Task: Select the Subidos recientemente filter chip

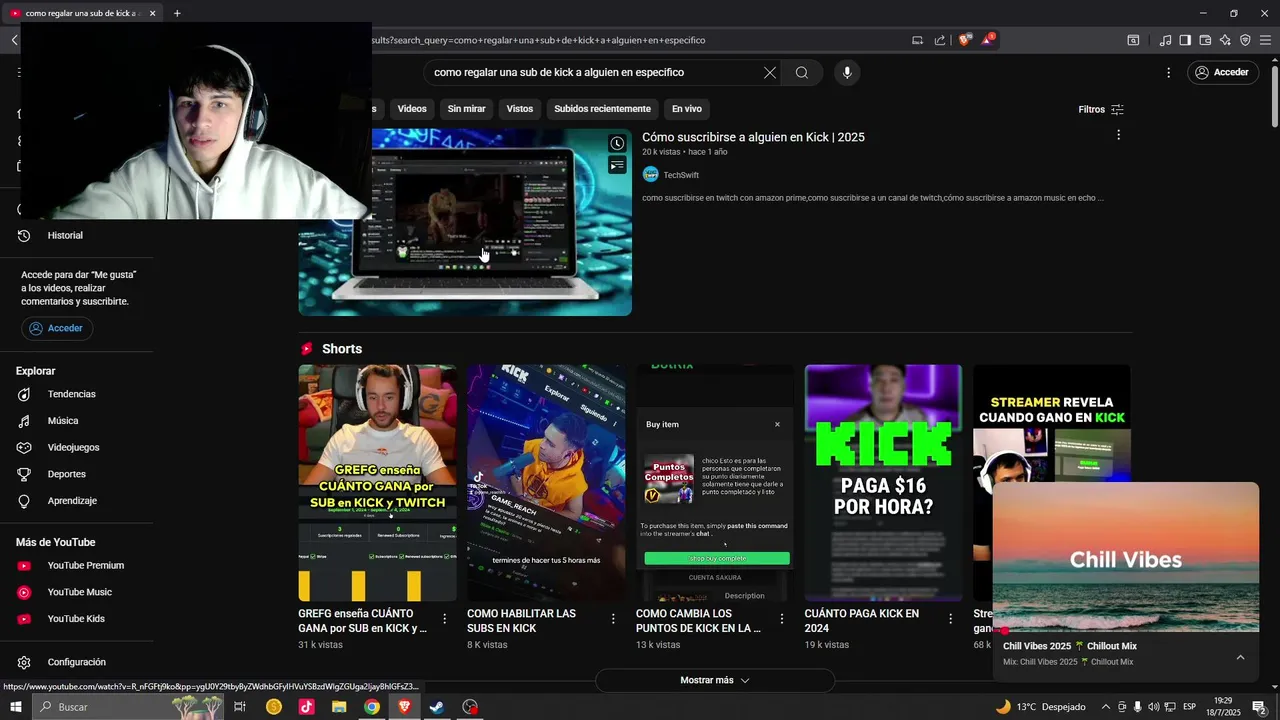Action: (x=602, y=109)
